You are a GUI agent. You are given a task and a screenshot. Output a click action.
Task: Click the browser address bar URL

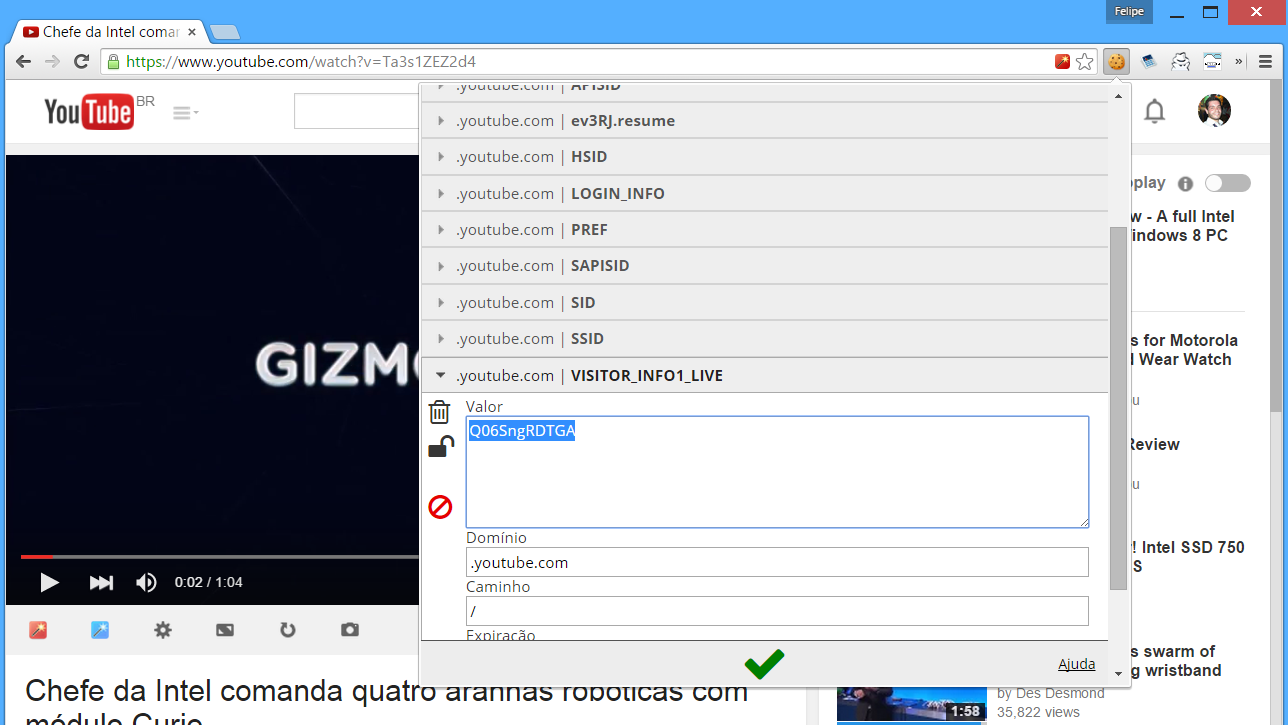tap(301, 62)
